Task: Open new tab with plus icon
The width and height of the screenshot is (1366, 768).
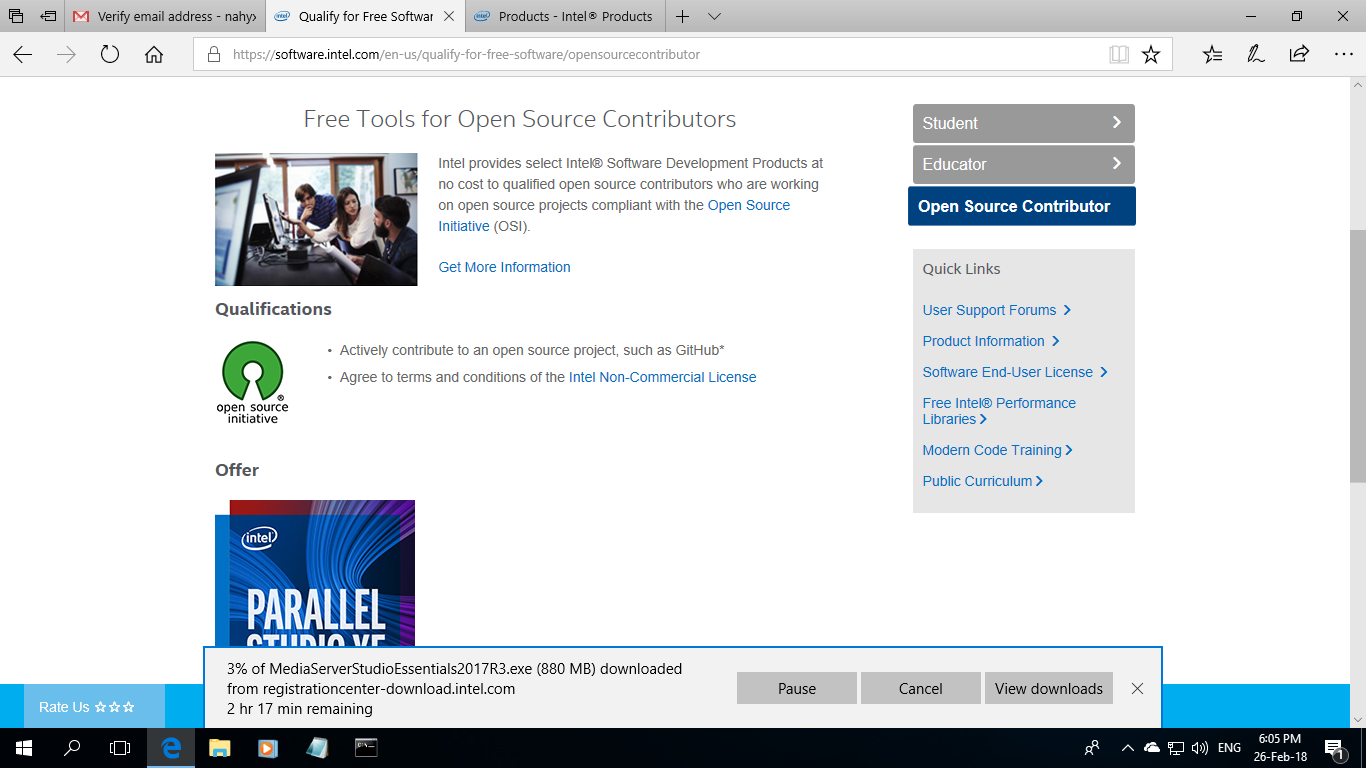Action: tap(682, 17)
